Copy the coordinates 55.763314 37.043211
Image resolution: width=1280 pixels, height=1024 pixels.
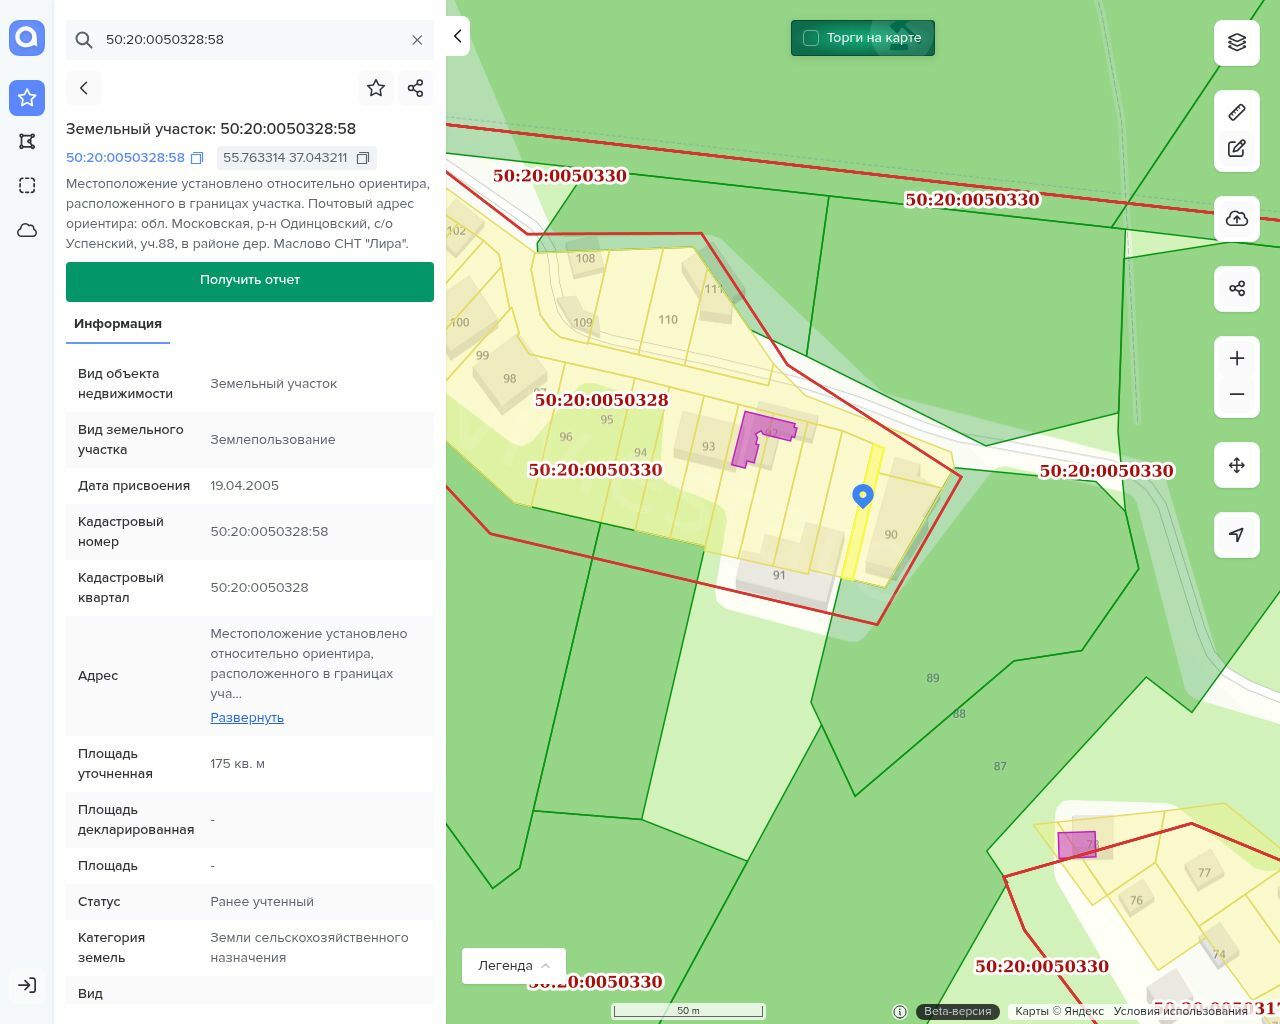tap(363, 158)
